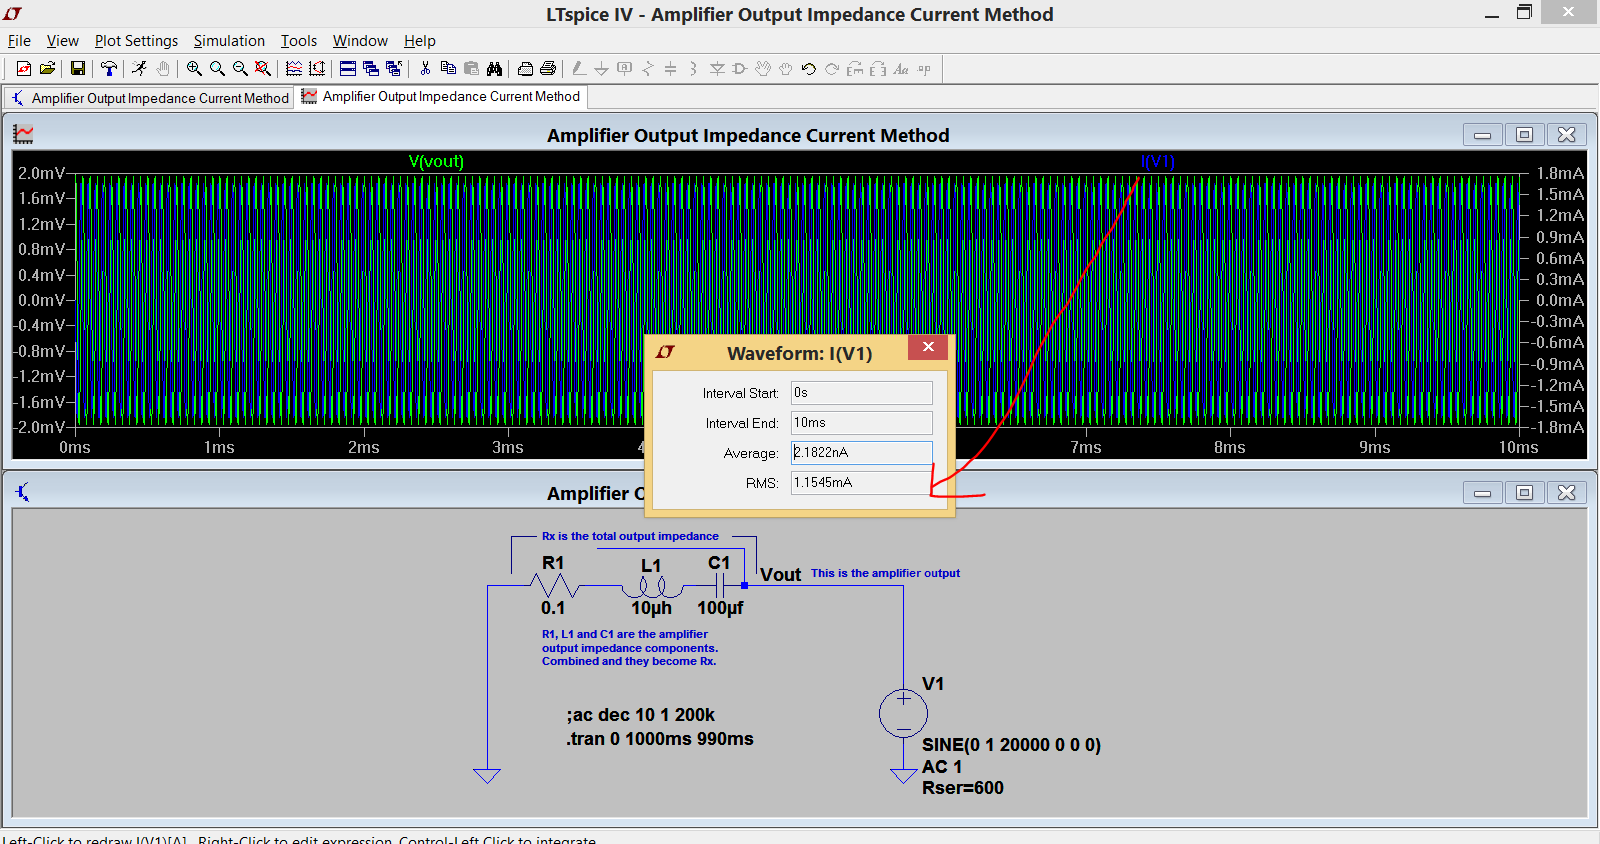Open the Plot Settings menu
The image size is (1600, 844).
point(136,41)
